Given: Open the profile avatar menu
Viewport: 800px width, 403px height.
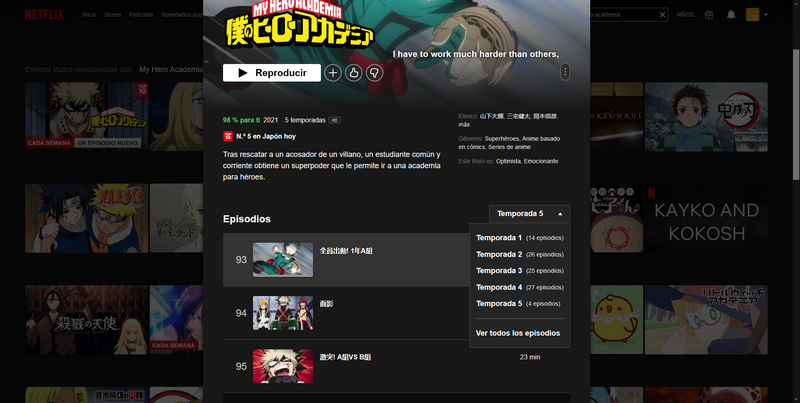Looking at the screenshot, I should (753, 14).
